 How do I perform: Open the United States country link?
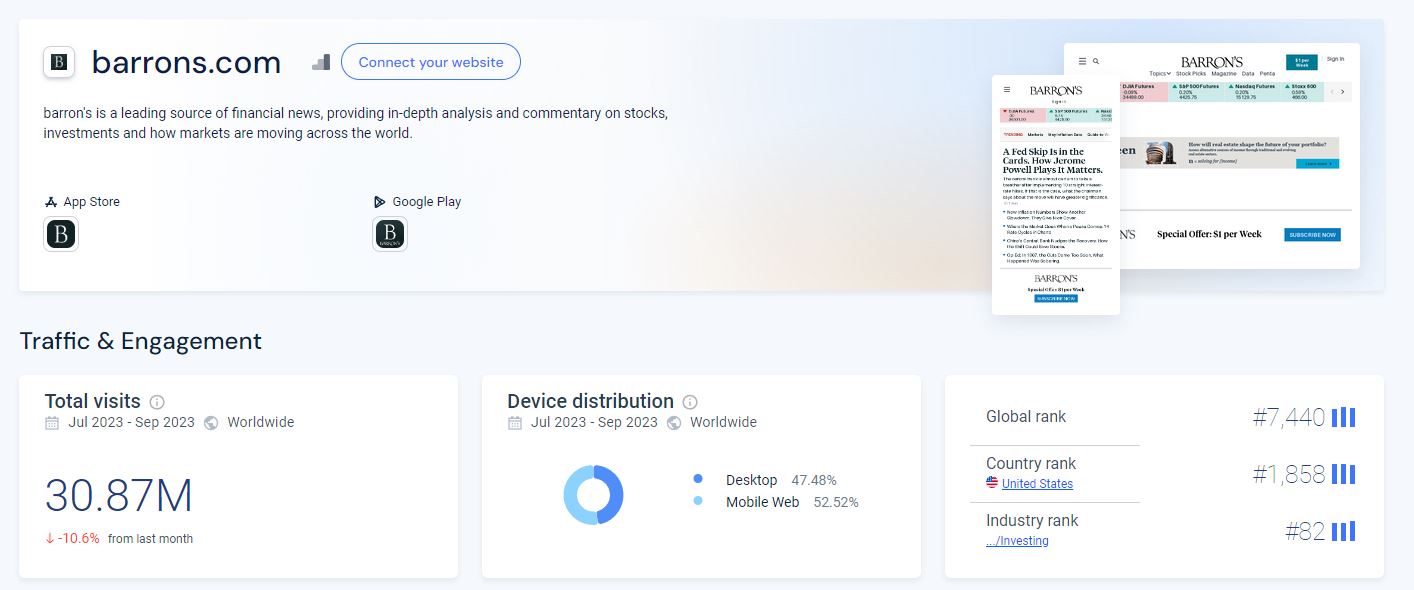pyautogui.click(x=1037, y=484)
